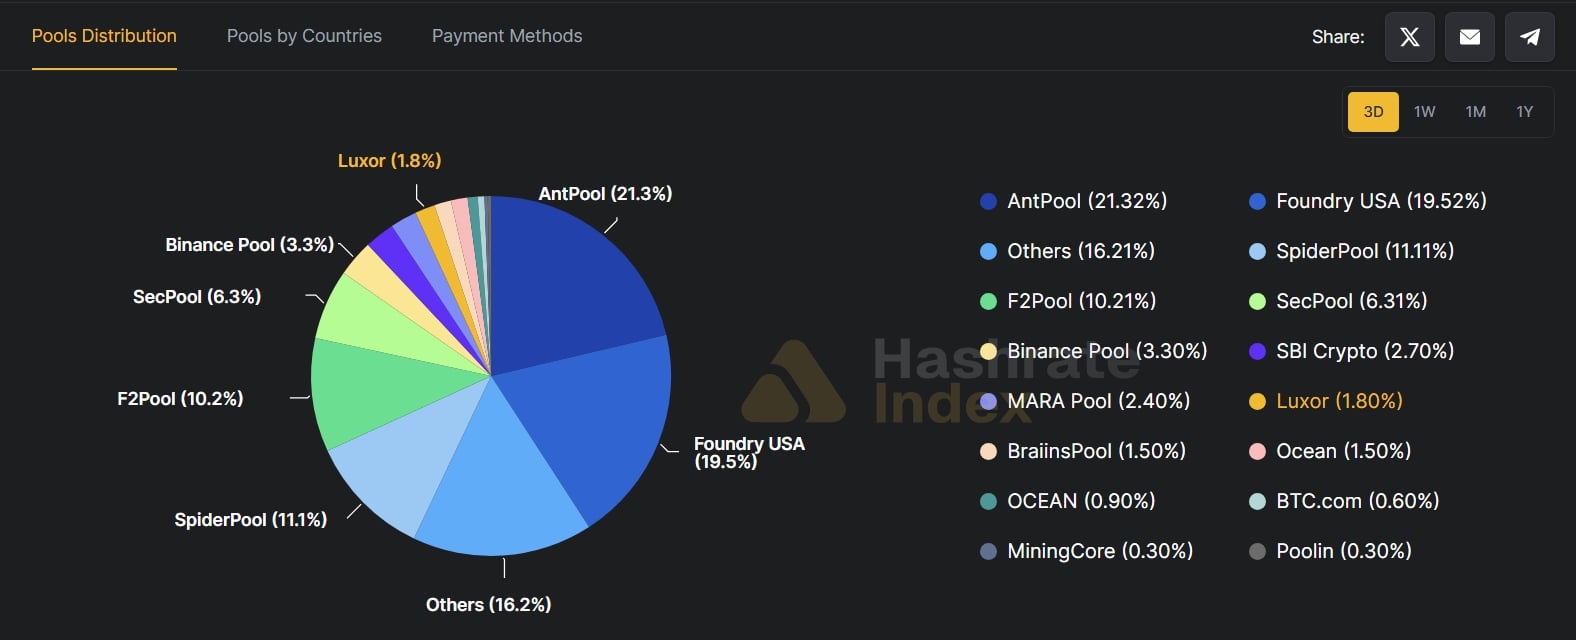This screenshot has width=1576, height=640.
Task: Click the MARA Pool legend label
Action: point(1098,401)
